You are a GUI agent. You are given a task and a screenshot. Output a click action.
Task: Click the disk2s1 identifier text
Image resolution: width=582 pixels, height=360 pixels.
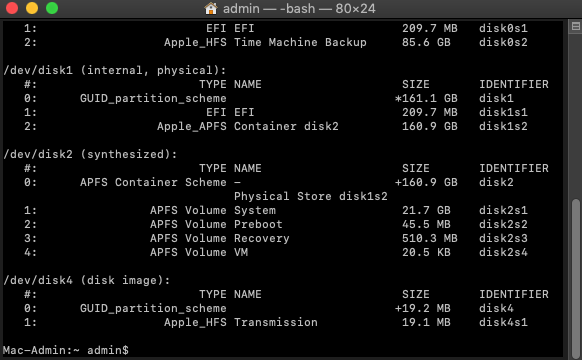click(x=503, y=210)
